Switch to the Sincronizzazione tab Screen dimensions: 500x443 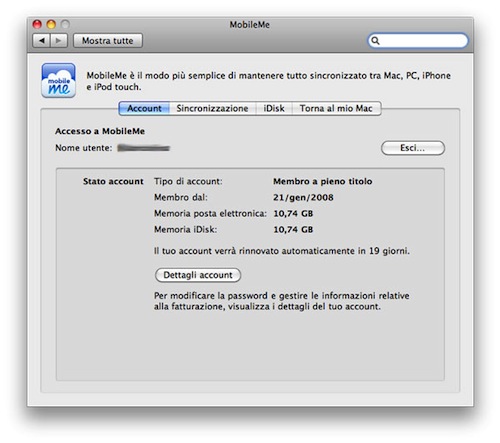click(212, 108)
